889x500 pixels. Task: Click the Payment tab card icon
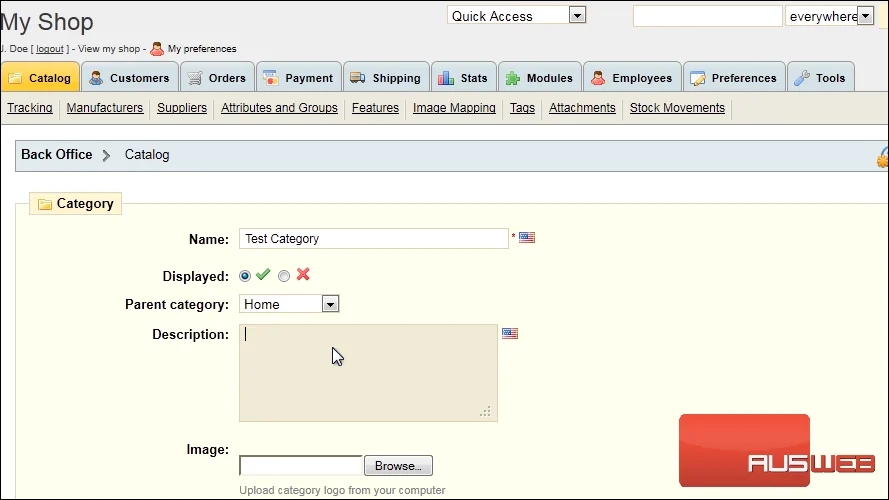click(271, 78)
